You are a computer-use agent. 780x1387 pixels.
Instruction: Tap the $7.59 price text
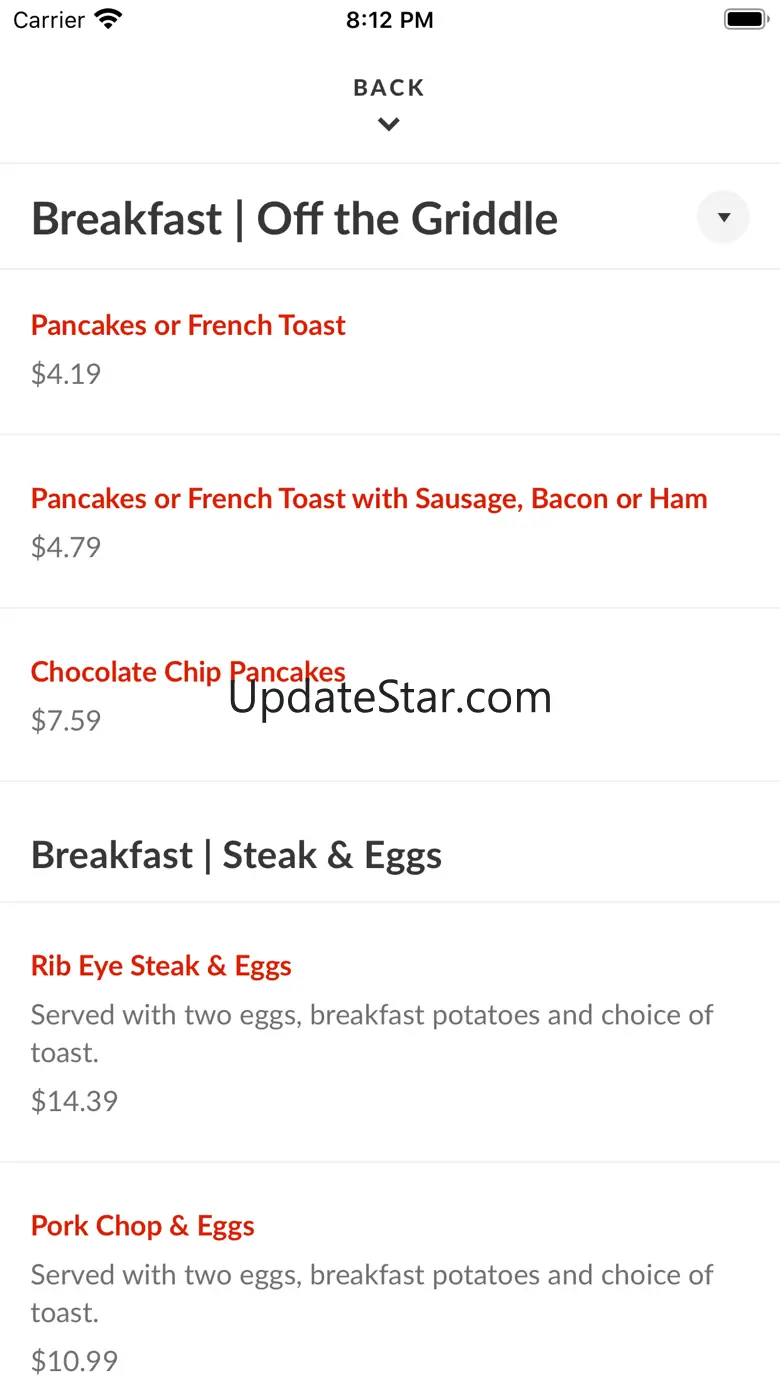point(66,721)
